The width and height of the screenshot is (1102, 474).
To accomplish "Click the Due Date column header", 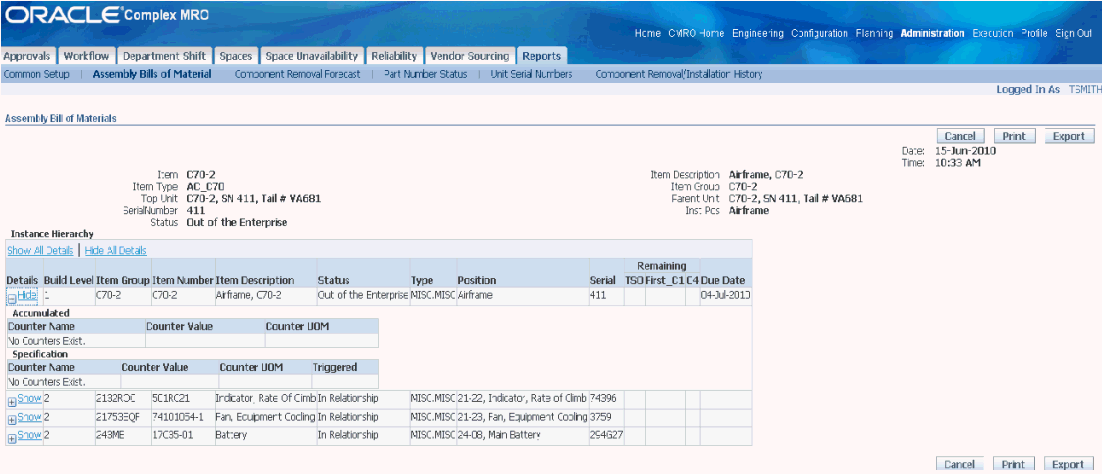I will click(x=723, y=280).
